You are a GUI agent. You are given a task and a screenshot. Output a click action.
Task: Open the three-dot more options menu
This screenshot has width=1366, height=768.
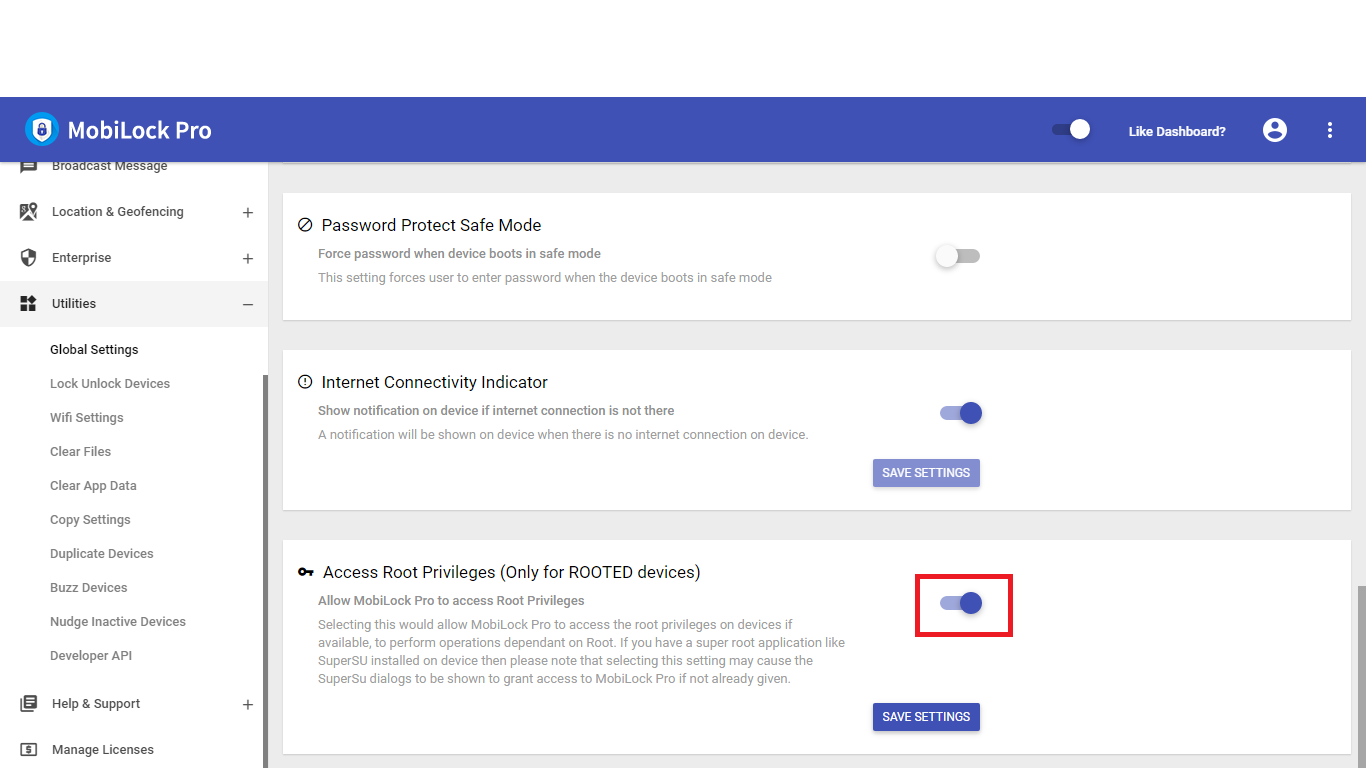click(x=1330, y=130)
